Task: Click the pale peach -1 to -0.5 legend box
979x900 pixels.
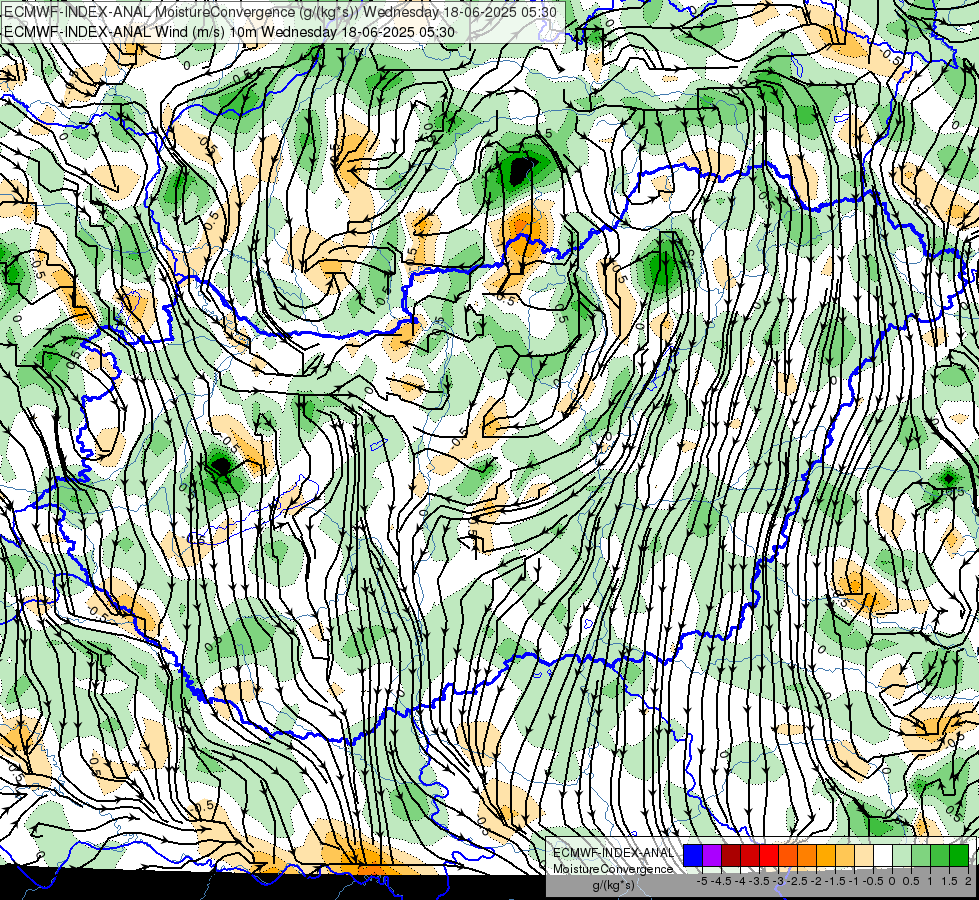Action: (863, 855)
